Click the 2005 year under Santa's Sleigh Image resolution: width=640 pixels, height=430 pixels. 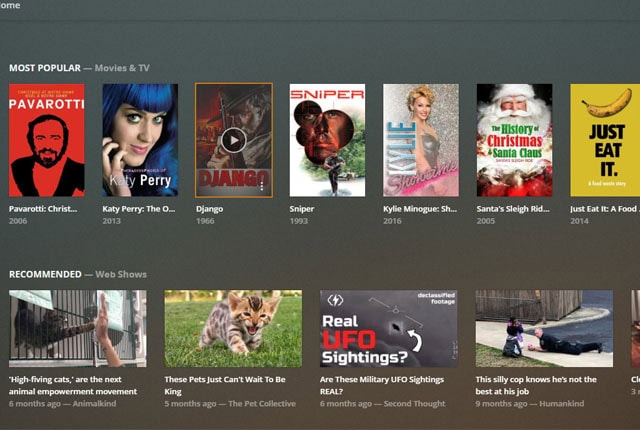point(486,221)
